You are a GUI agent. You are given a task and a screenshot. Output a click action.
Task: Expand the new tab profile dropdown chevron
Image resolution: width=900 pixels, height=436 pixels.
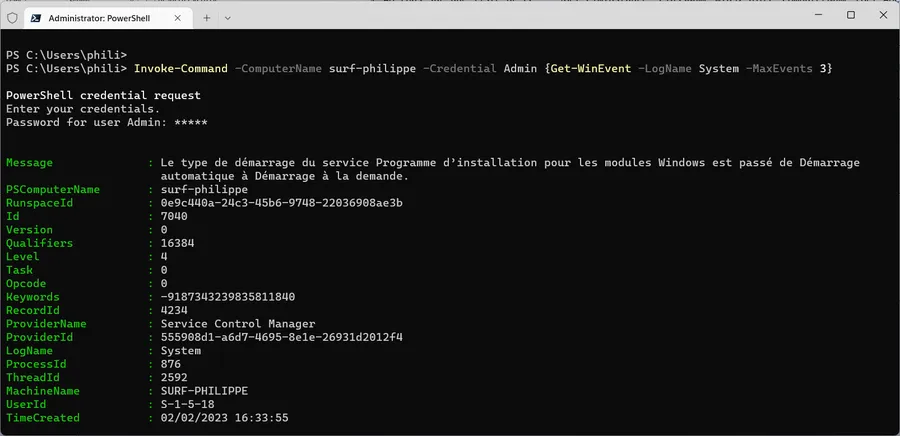pos(228,18)
